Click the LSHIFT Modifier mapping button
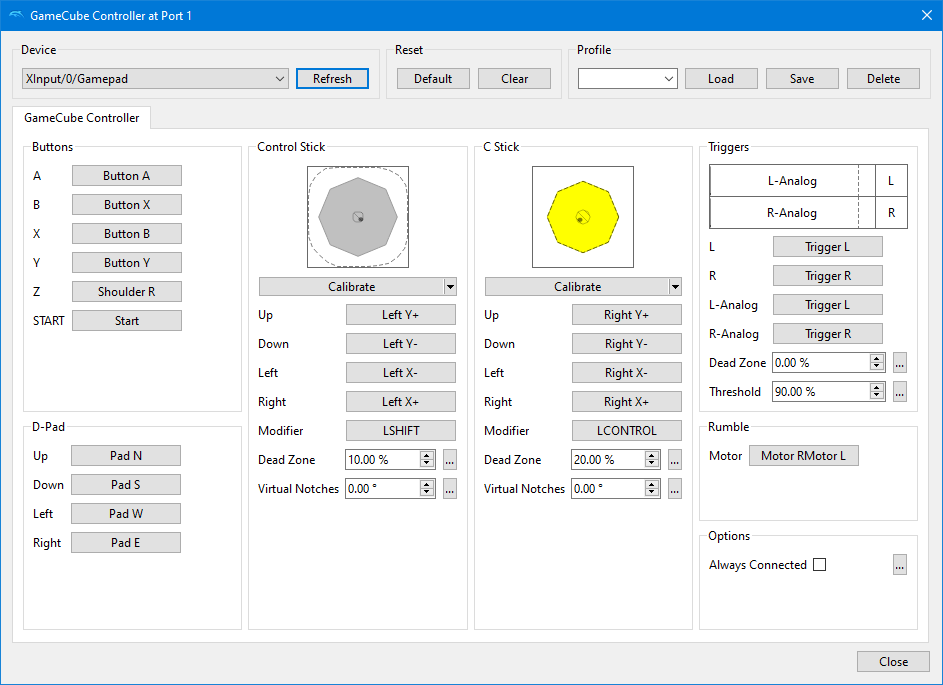This screenshot has width=943, height=685. (400, 431)
